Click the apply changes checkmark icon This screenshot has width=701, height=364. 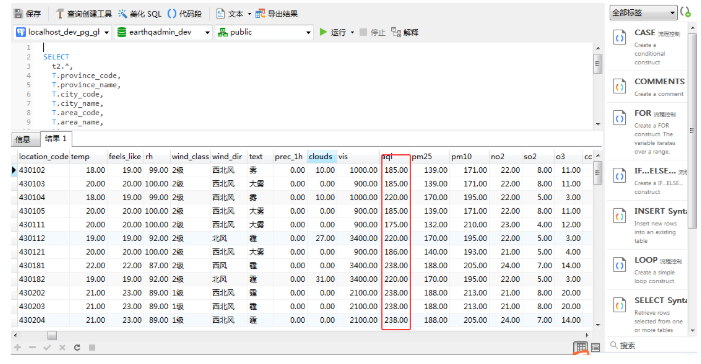click(47, 347)
